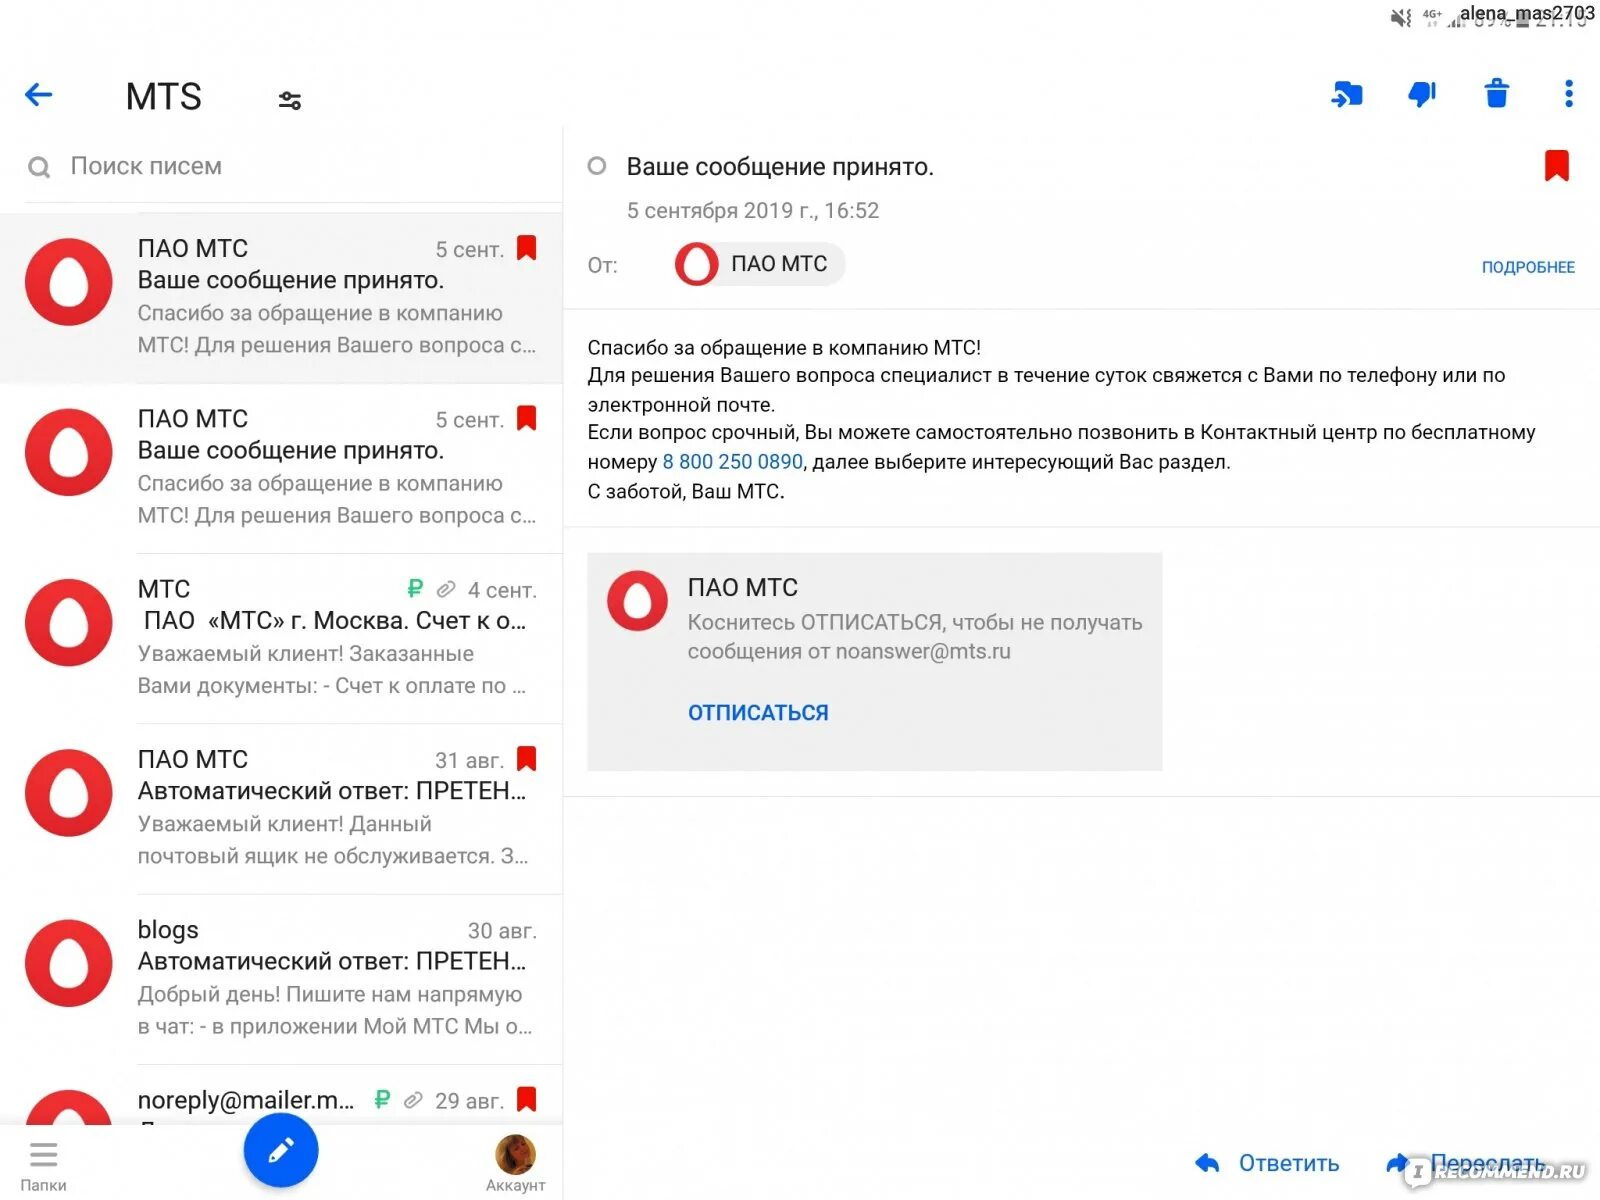Open the blogs email from 30 авг.

pyautogui.click(x=281, y=978)
